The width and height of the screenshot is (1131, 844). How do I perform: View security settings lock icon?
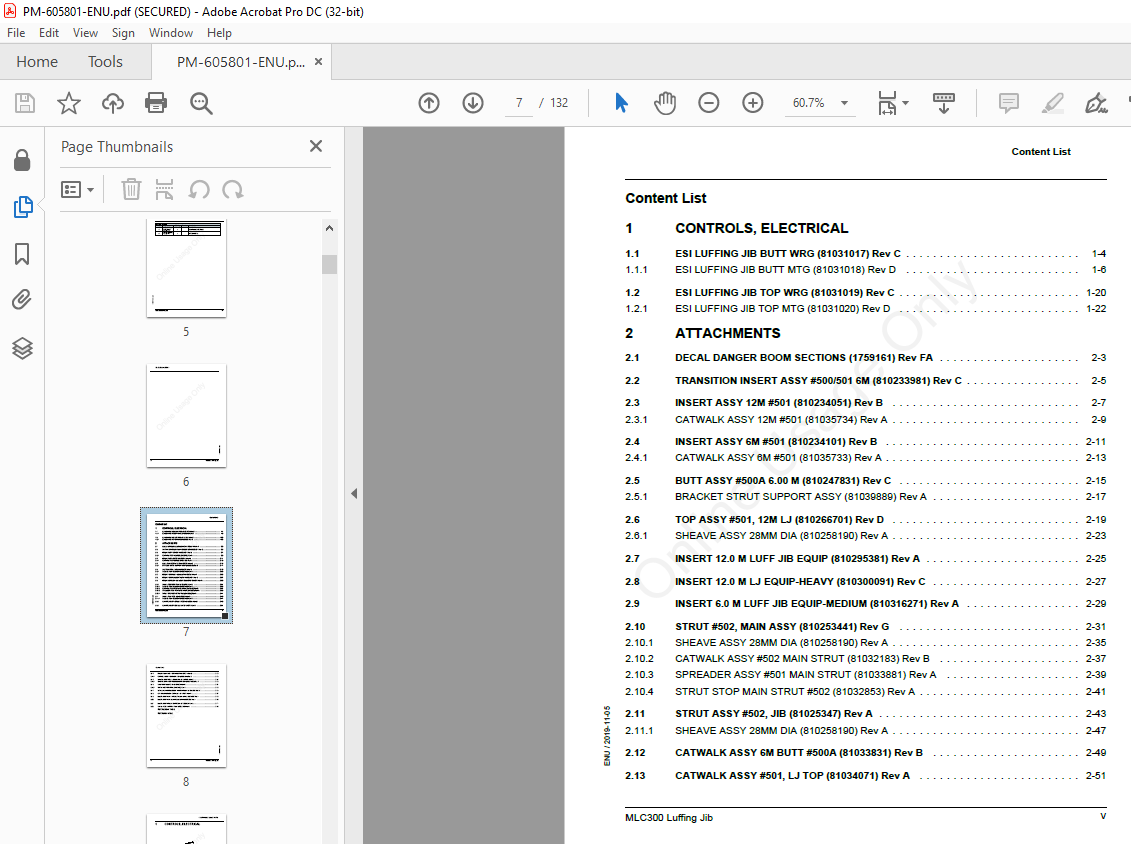[x=22, y=160]
